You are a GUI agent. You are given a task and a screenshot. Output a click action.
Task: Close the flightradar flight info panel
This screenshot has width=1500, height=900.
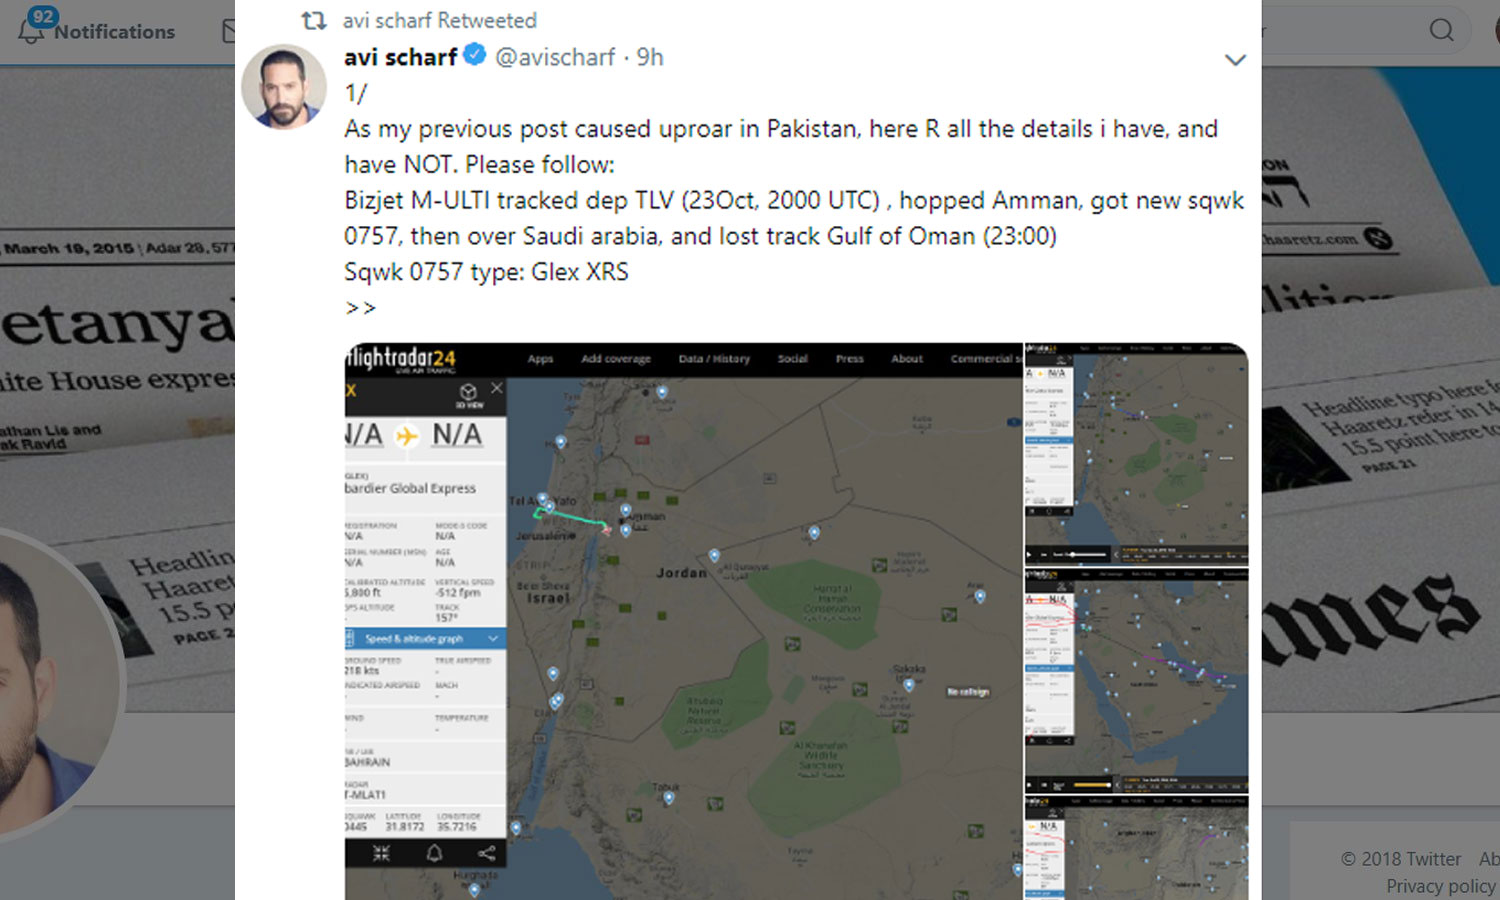[x=496, y=387]
